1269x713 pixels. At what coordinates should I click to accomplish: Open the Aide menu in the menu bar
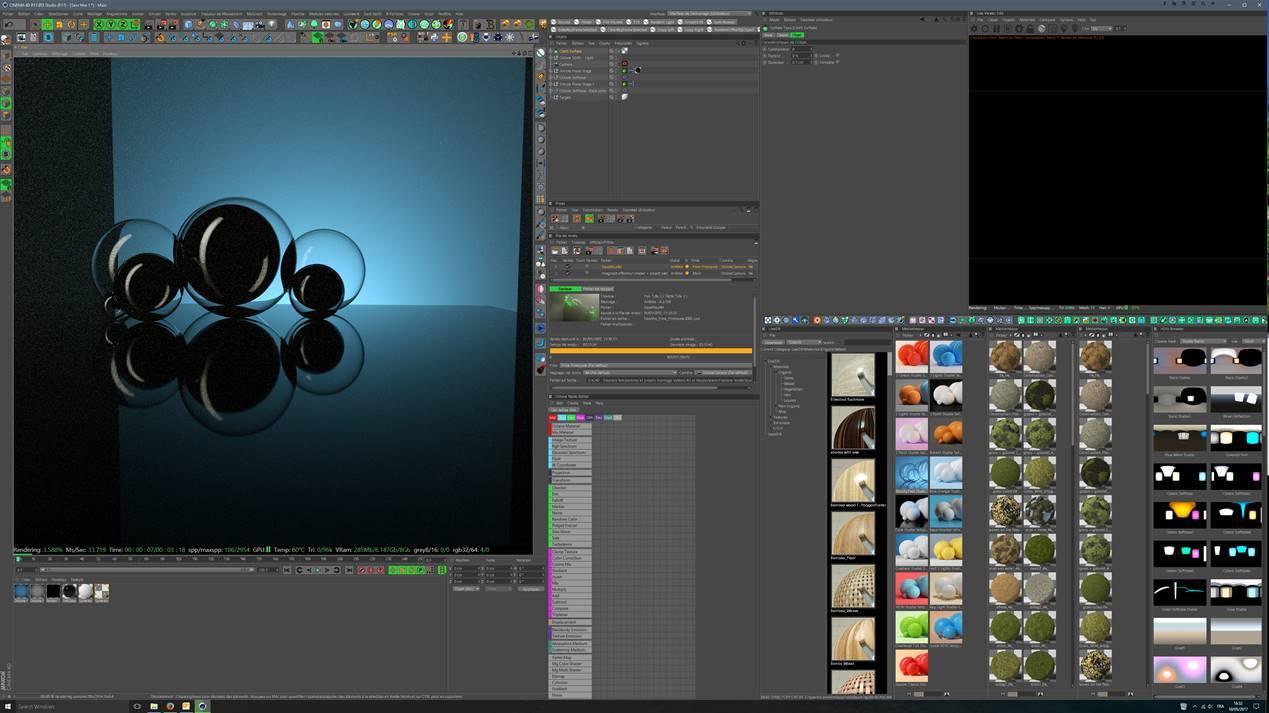(x=460, y=14)
